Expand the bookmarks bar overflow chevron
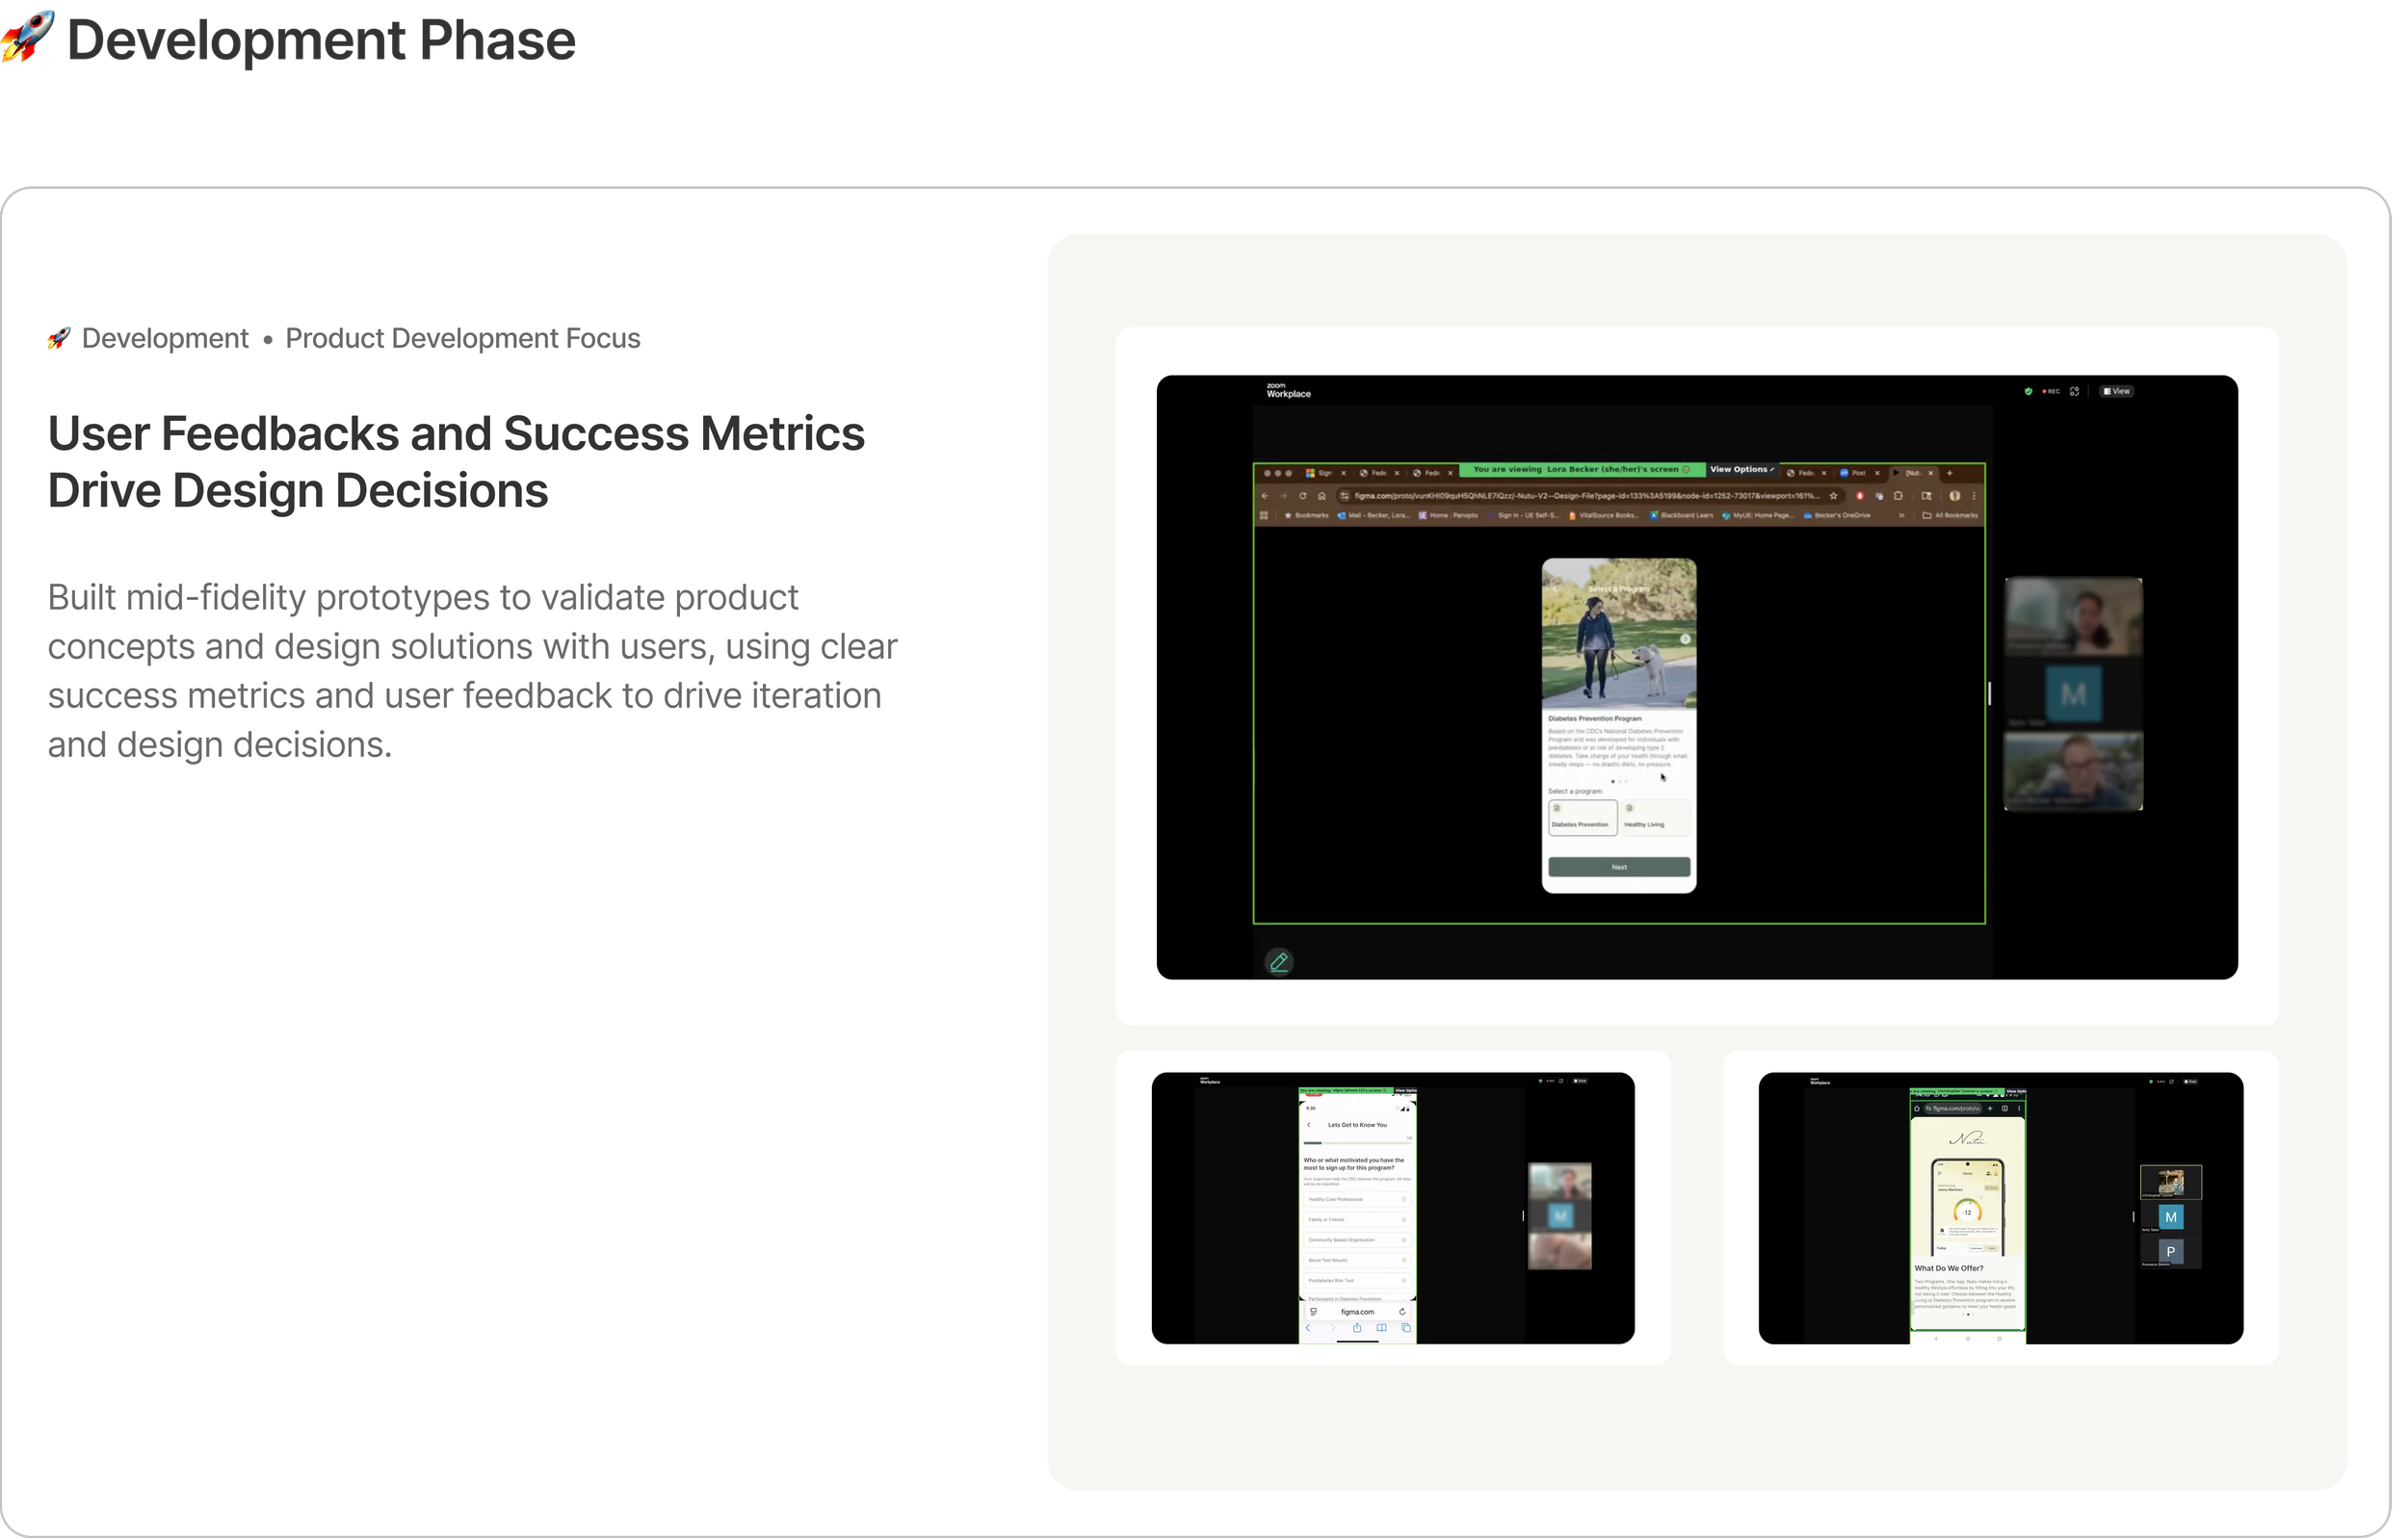 click(x=1901, y=516)
